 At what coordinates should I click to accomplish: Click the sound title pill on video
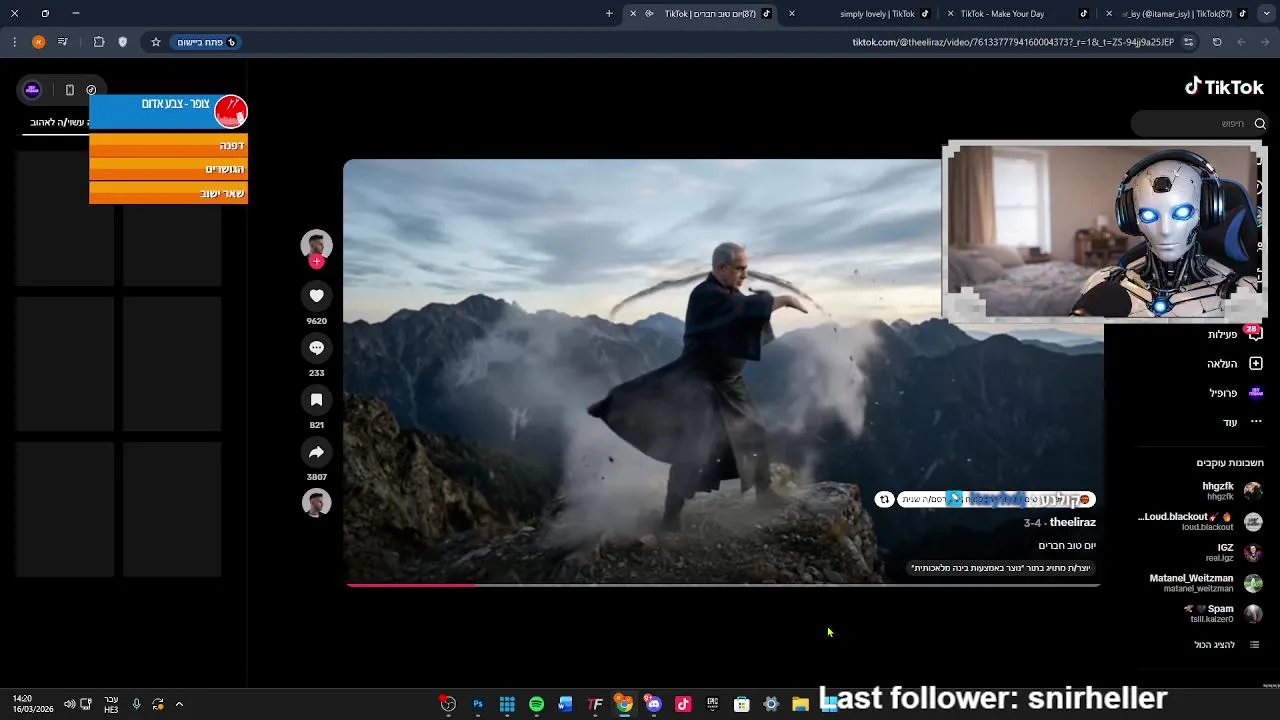pyautogui.click(x=996, y=499)
